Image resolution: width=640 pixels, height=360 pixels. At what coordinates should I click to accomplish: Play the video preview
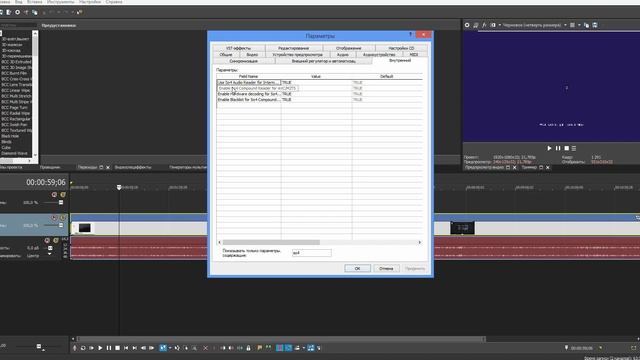coord(549,148)
